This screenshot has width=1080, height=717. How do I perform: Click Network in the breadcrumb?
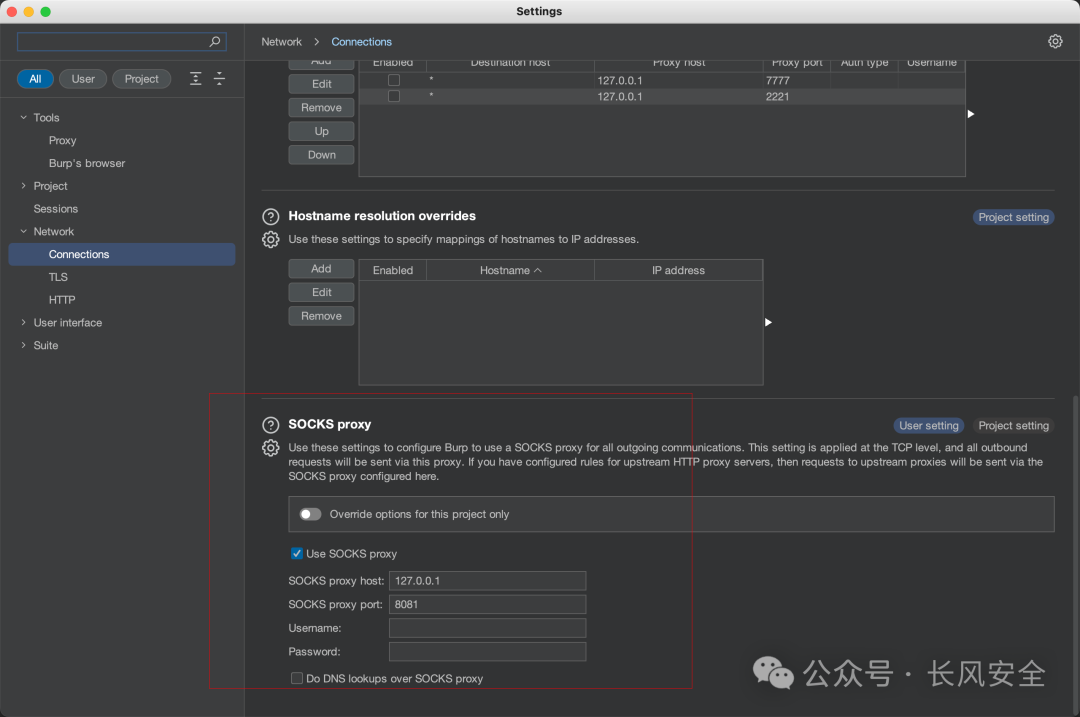pyautogui.click(x=282, y=41)
